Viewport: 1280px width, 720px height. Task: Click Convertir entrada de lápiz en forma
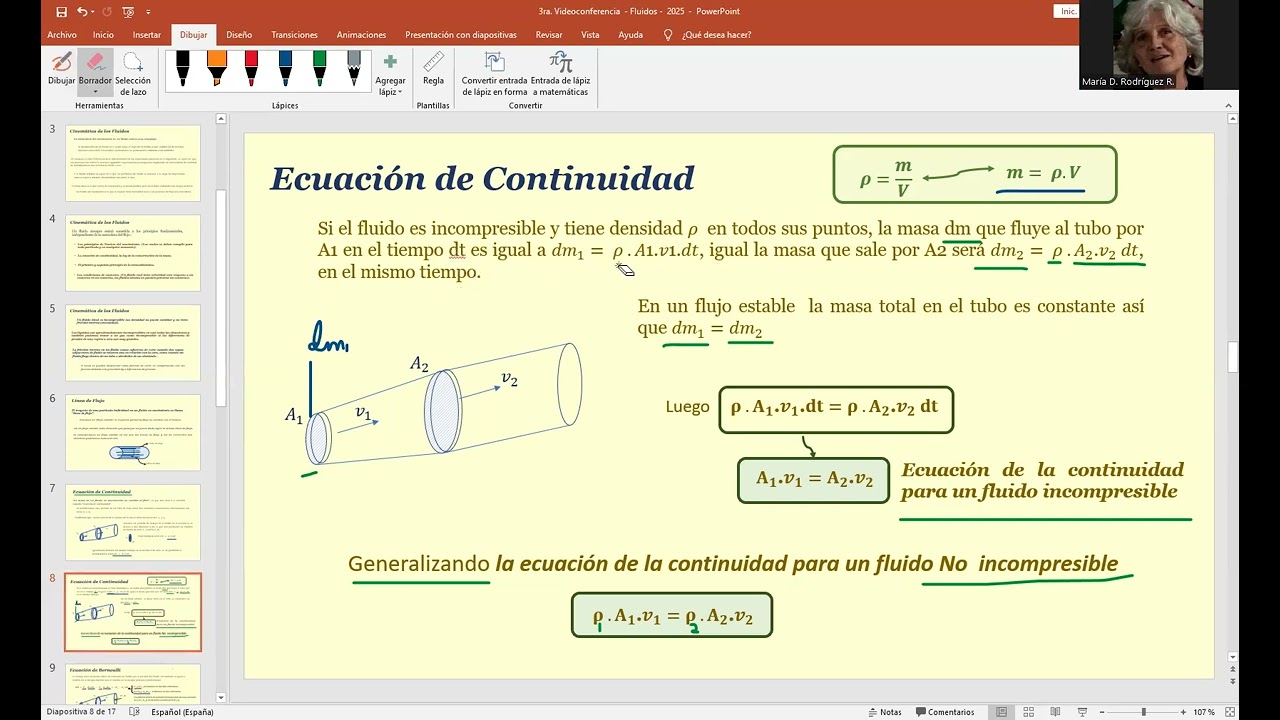494,74
